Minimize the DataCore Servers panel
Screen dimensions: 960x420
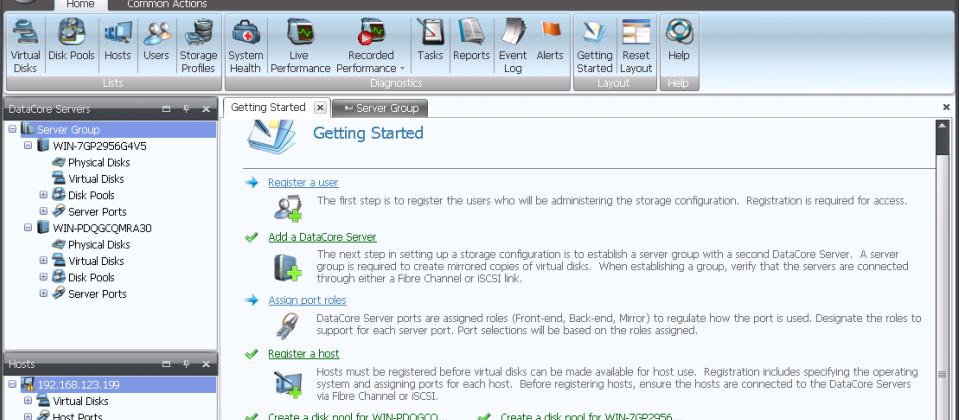pyautogui.click(x=166, y=109)
